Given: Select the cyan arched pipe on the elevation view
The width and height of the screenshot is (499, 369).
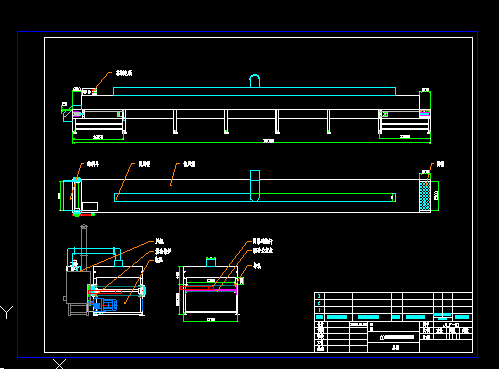Looking at the screenshot, I should coord(255,81).
